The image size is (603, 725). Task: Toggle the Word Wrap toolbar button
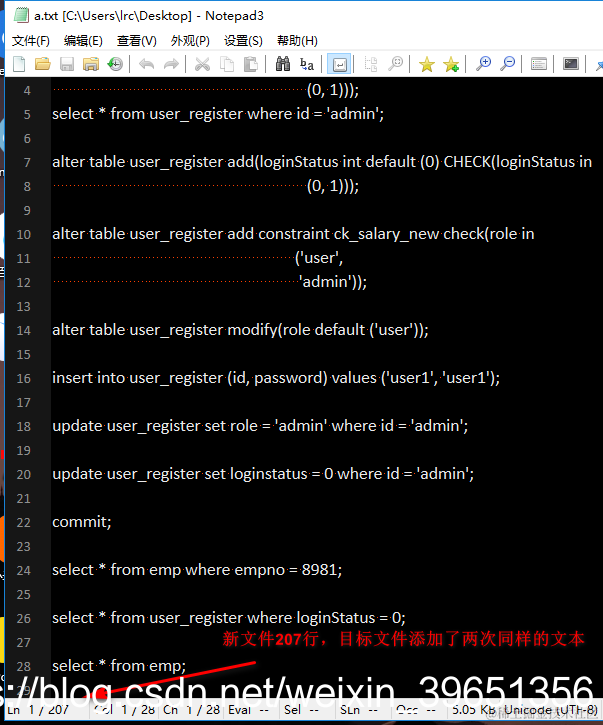point(339,64)
